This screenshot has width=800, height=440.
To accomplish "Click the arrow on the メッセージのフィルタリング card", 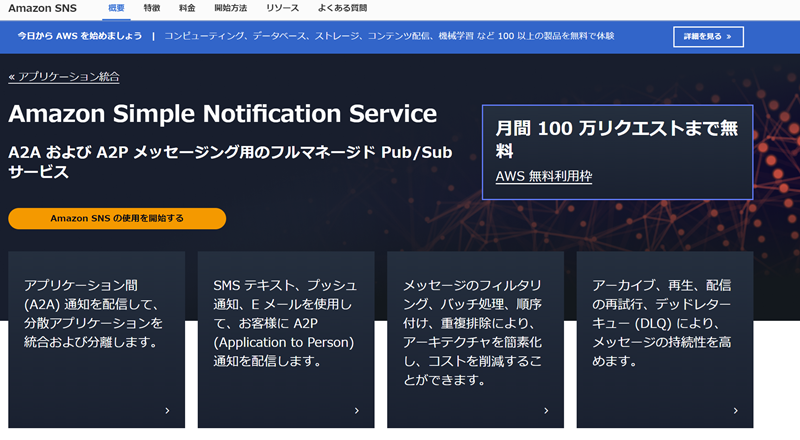I will [546, 410].
